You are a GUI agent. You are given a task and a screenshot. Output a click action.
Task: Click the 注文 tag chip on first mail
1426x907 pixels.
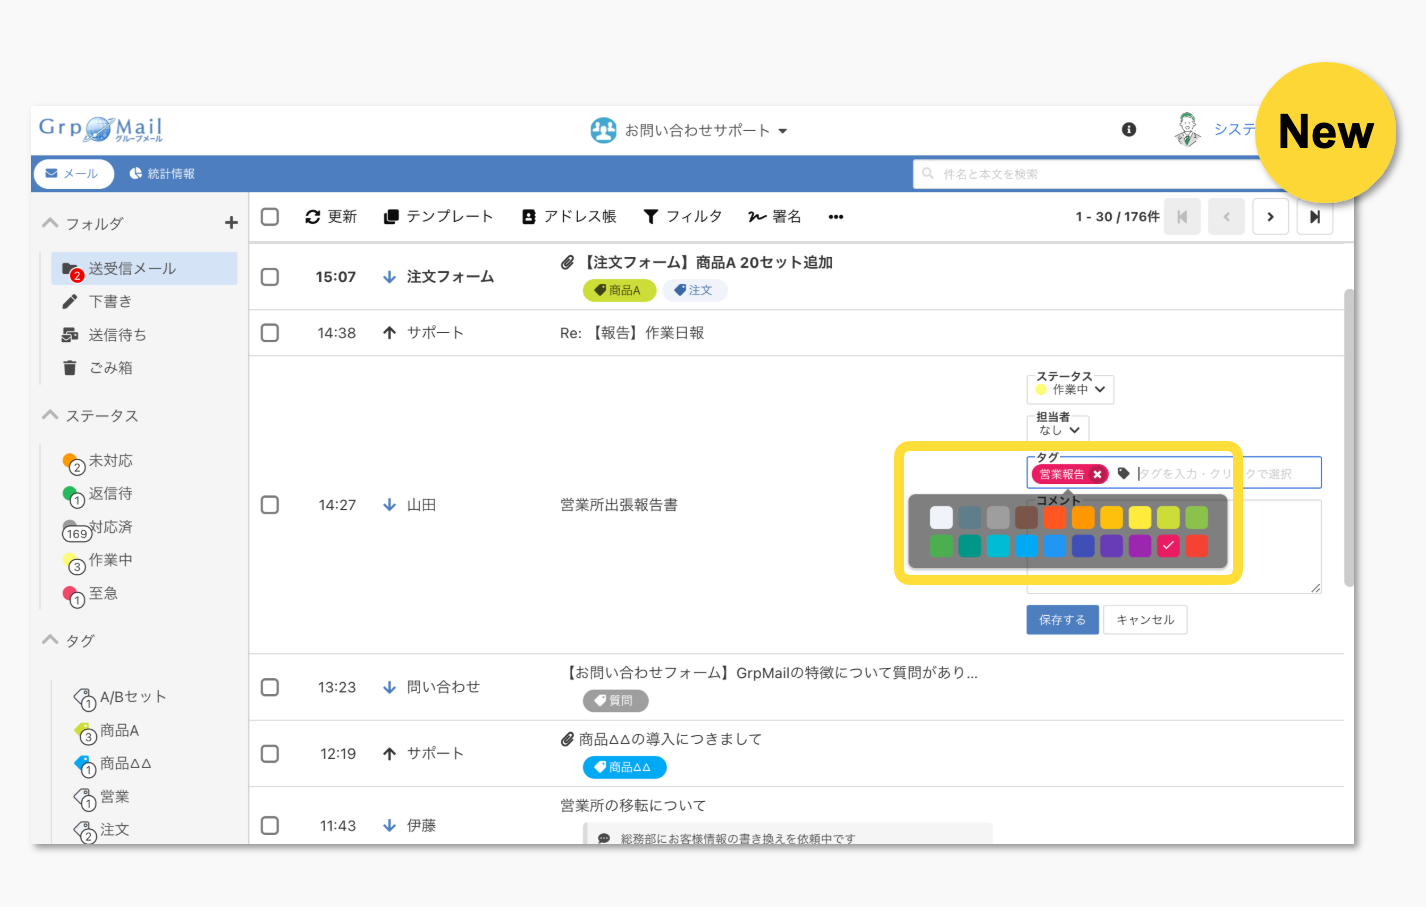click(694, 290)
